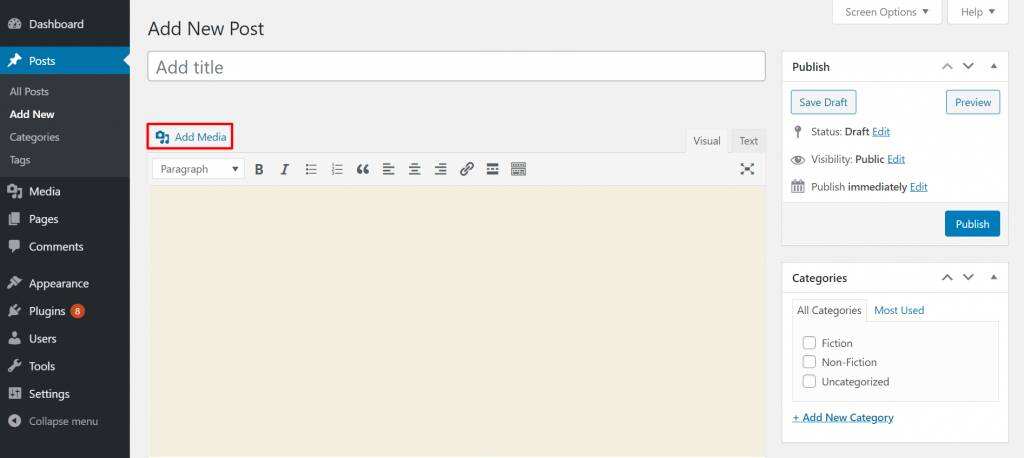Screen dimensions: 1024x458
Task: Move Categories box down
Action: tap(968, 278)
